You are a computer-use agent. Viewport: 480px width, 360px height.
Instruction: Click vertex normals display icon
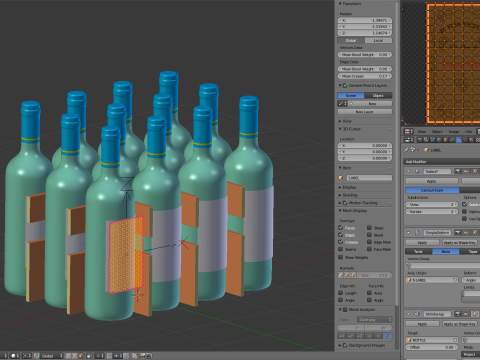(x=340, y=275)
